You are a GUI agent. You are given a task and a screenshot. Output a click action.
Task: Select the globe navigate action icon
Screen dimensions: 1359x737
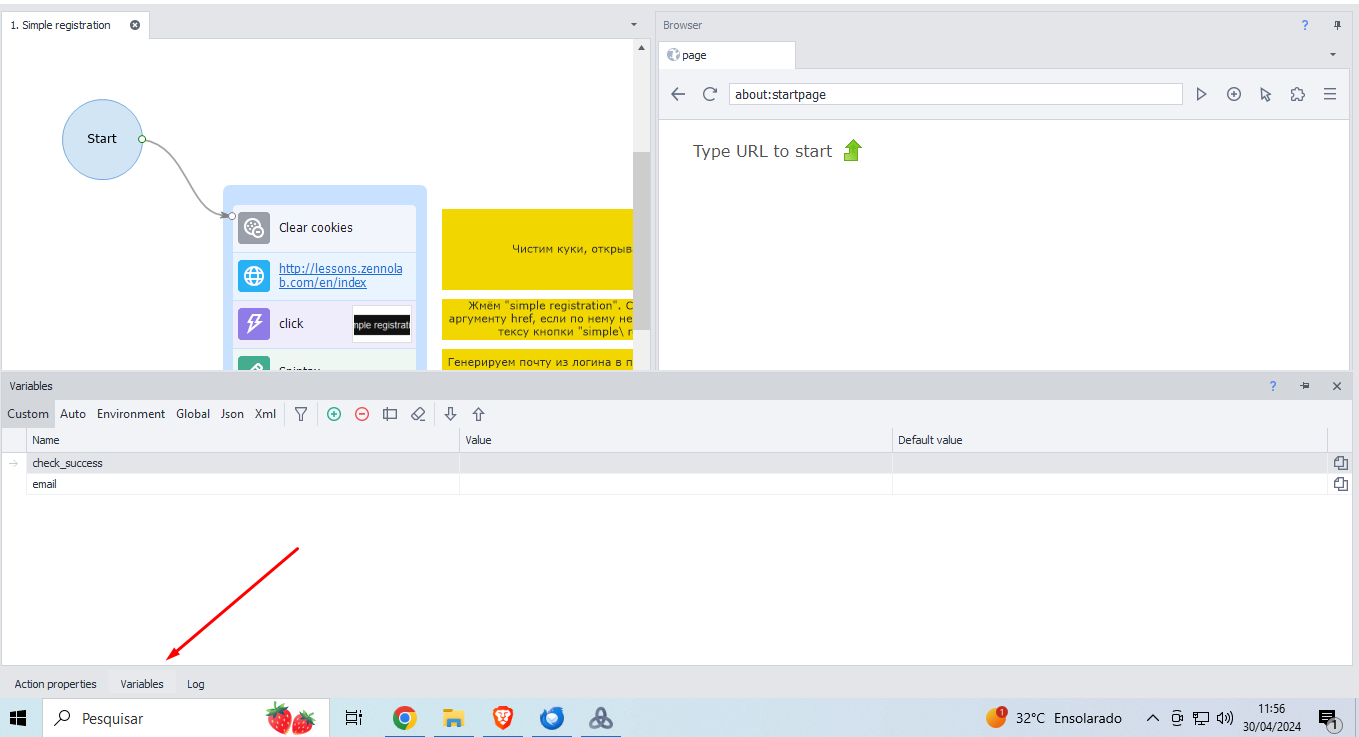(x=254, y=276)
